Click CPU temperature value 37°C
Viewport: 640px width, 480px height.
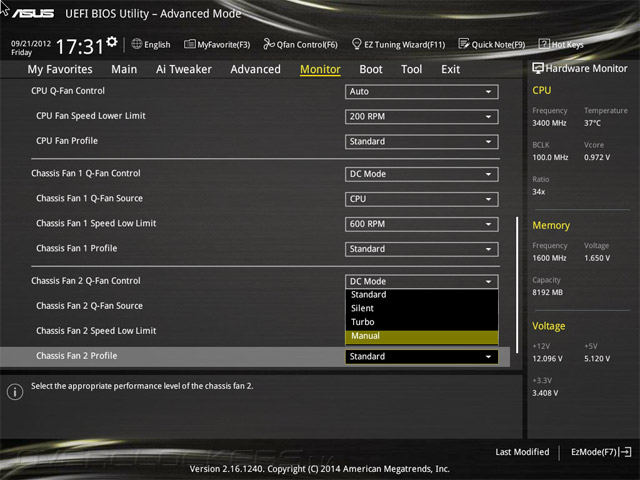coord(592,123)
